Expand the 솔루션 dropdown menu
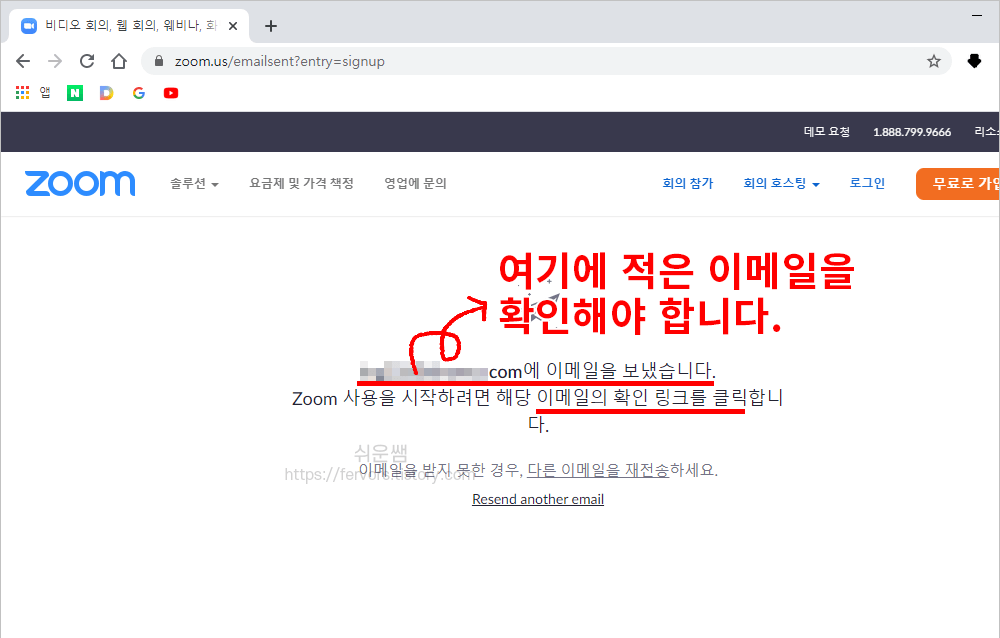 tap(194, 184)
